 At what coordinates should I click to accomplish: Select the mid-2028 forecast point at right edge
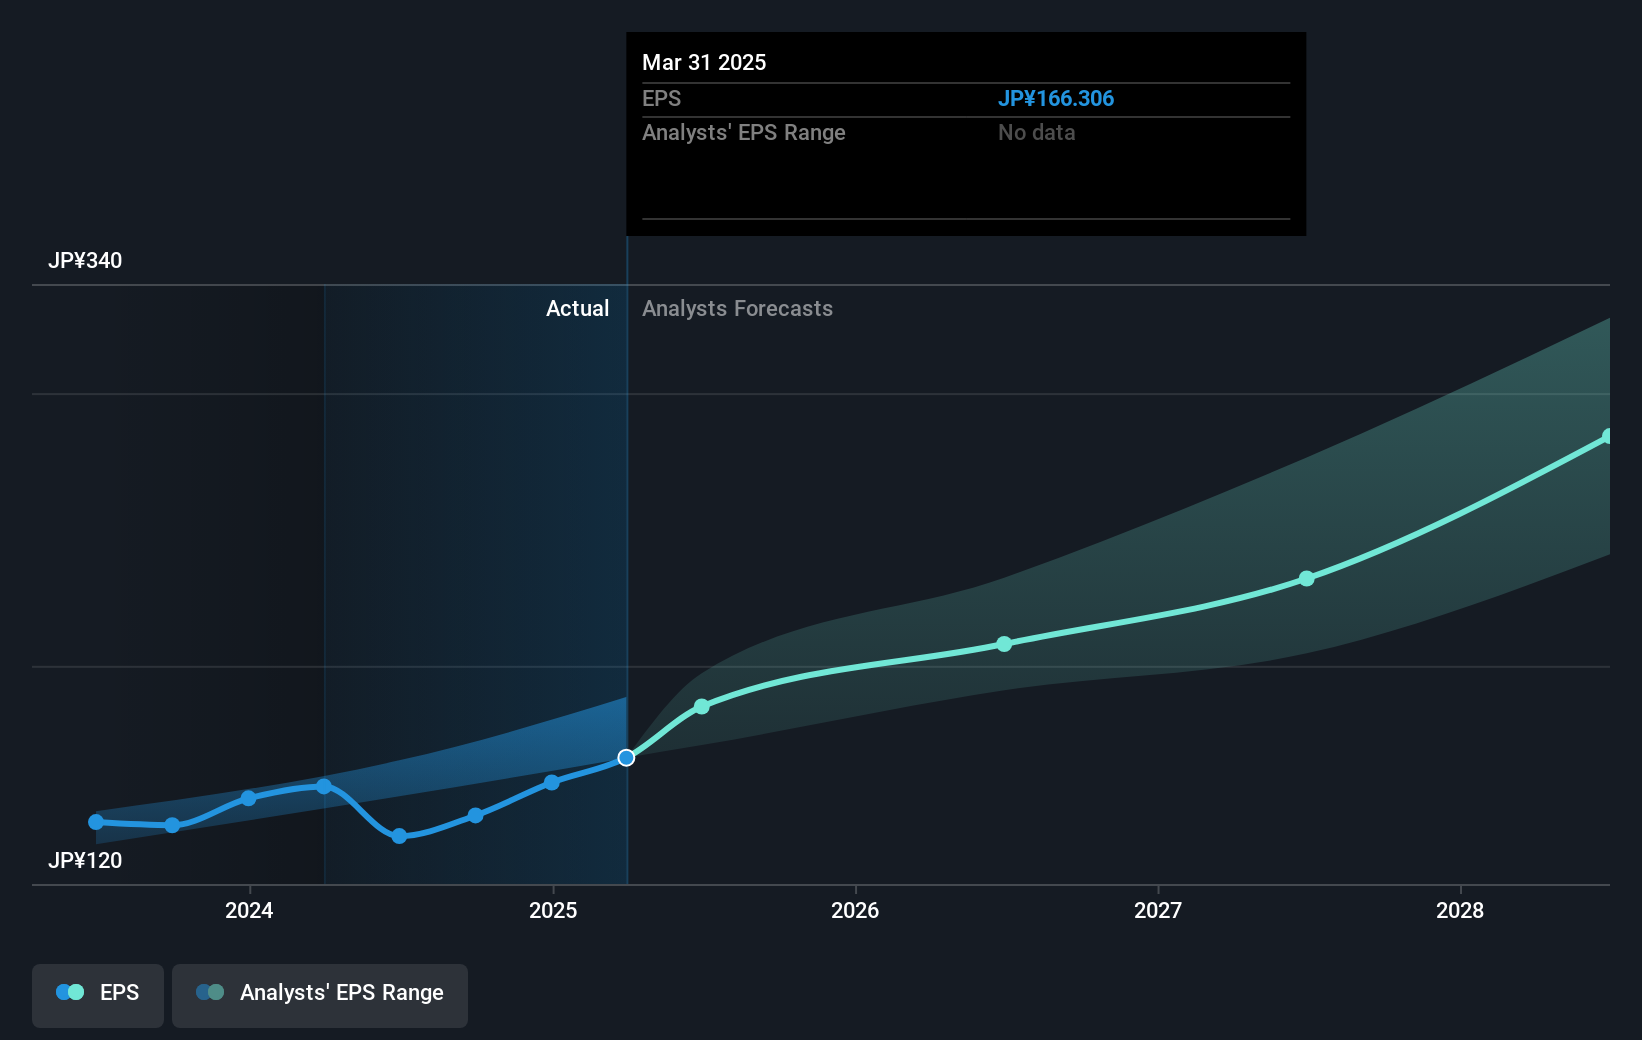pyautogui.click(x=1608, y=436)
